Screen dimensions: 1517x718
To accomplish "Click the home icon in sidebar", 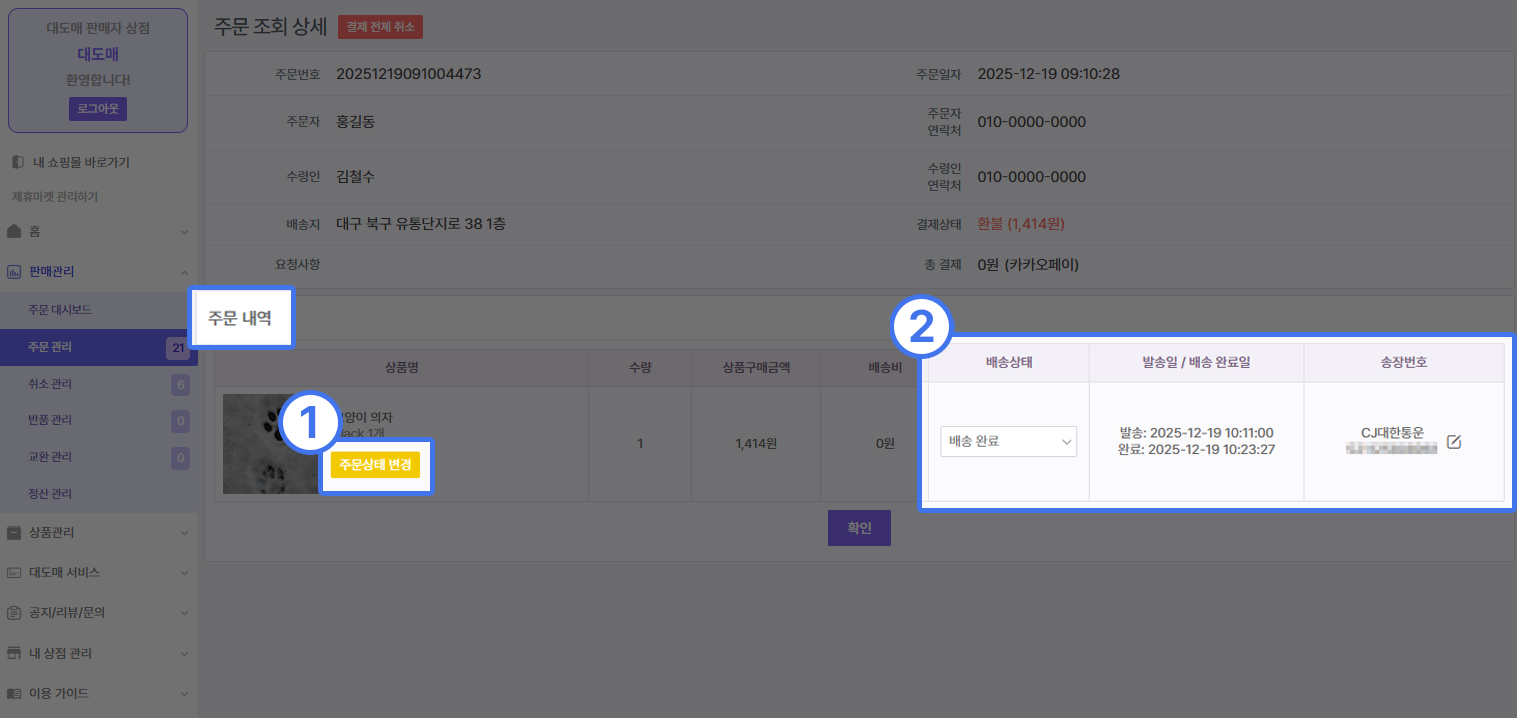I will pos(14,231).
